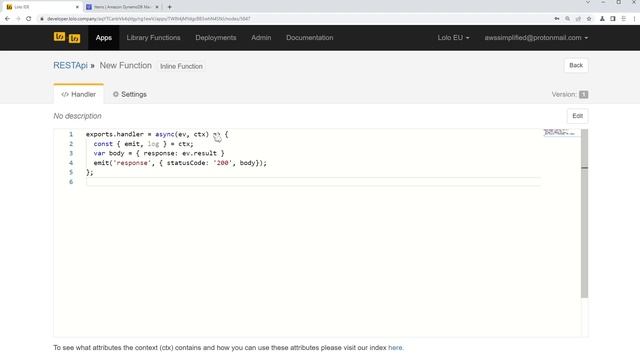Switch to the Amazon DynamoDB tab
Image resolution: width=640 pixels, height=360 pixels.
pos(122,7)
